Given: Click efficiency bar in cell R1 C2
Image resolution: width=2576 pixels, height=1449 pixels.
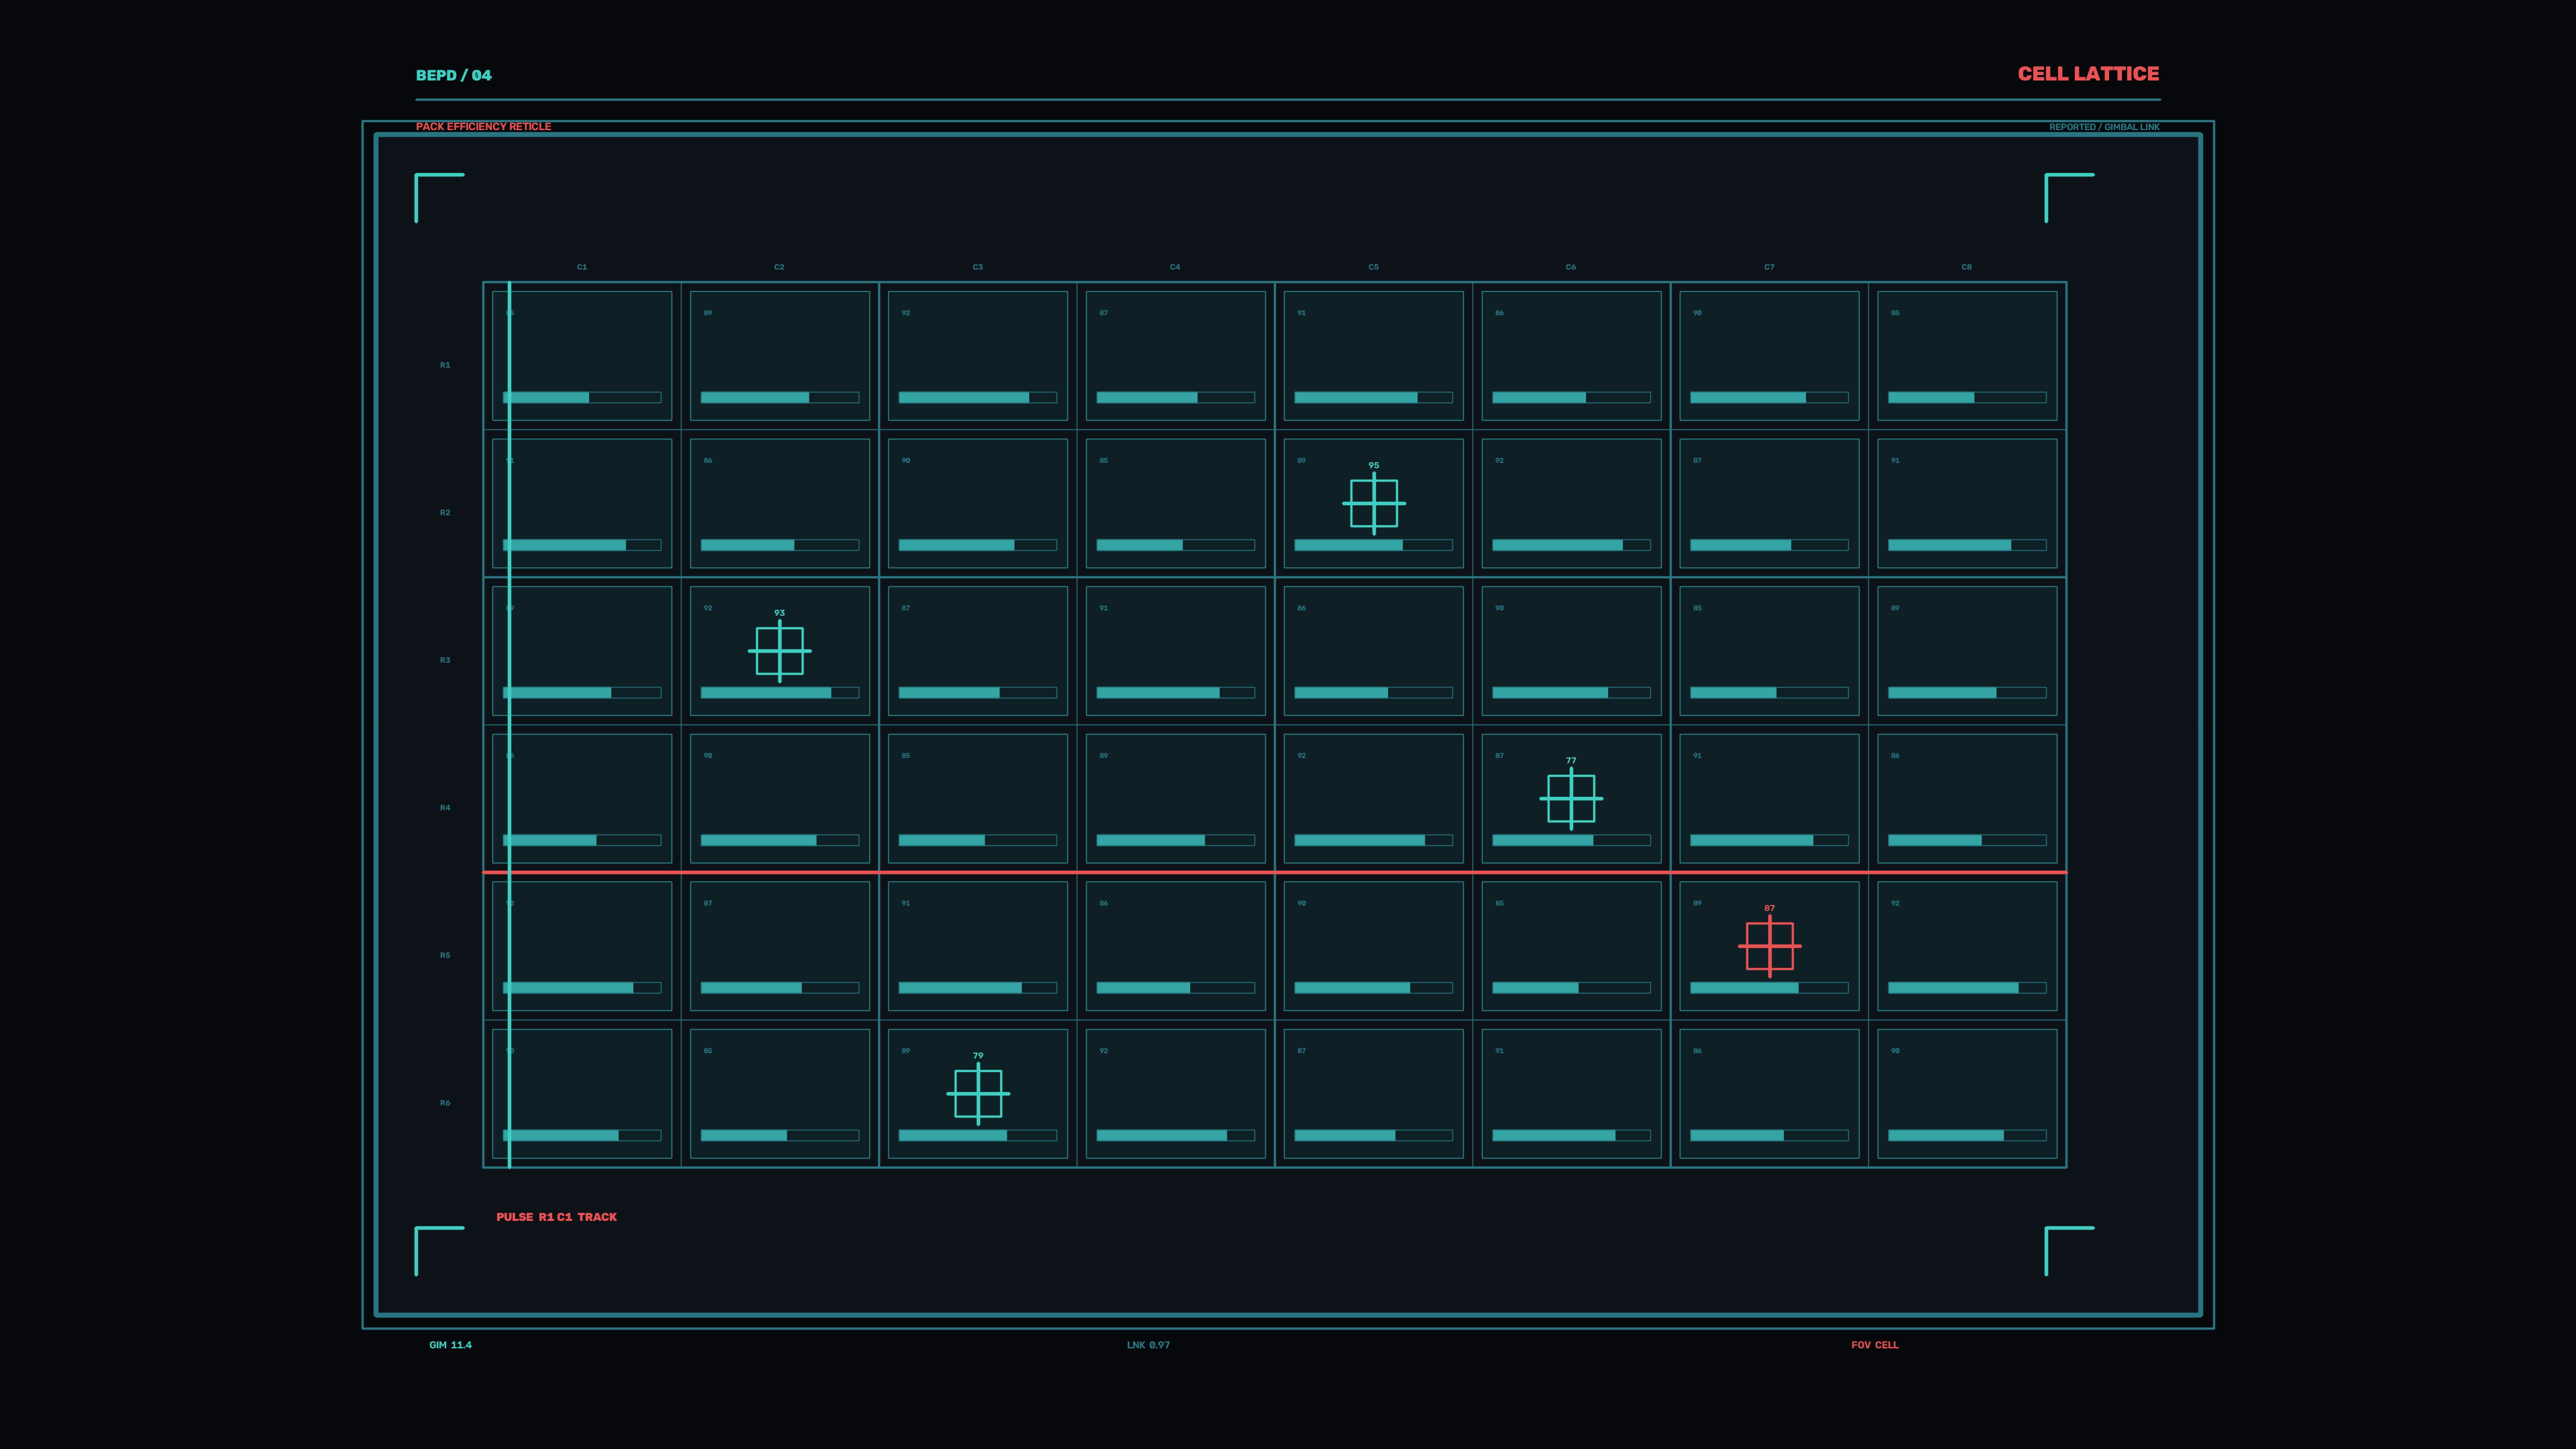Looking at the screenshot, I should click(x=780, y=397).
